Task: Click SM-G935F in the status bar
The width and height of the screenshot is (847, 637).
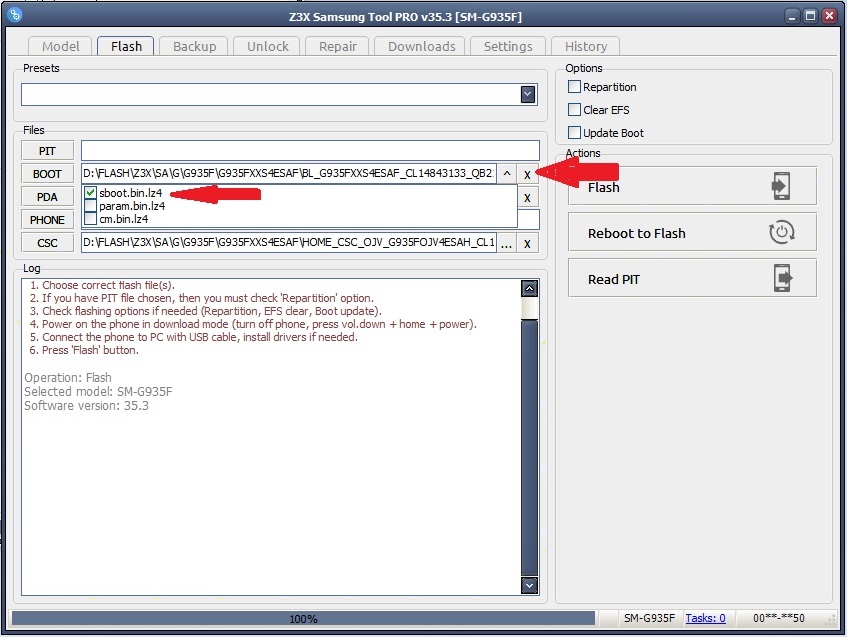Action: tap(649, 618)
